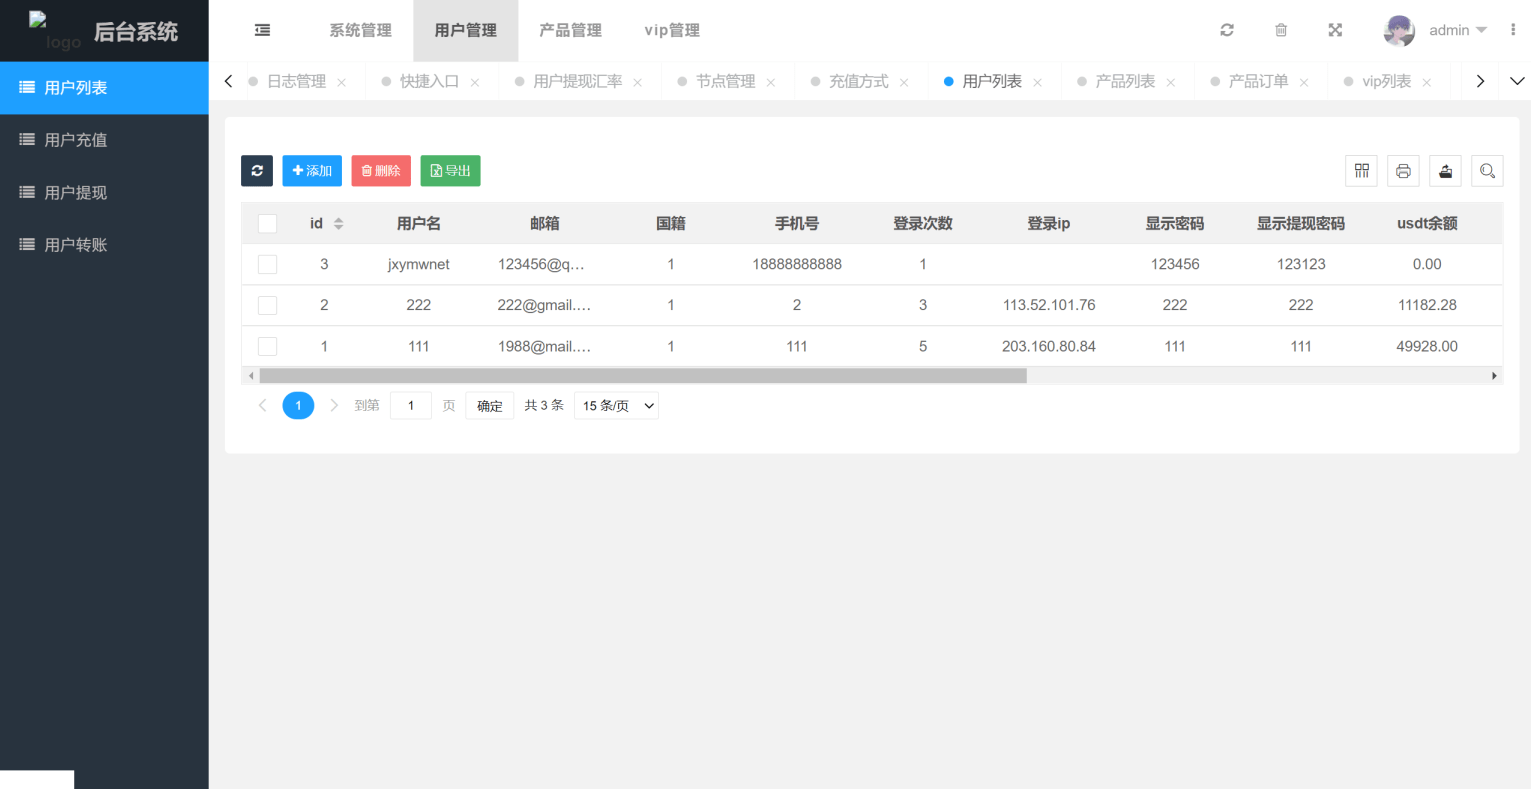
Task: Check the row with email 1988@mail
Action: pos(267,346)
